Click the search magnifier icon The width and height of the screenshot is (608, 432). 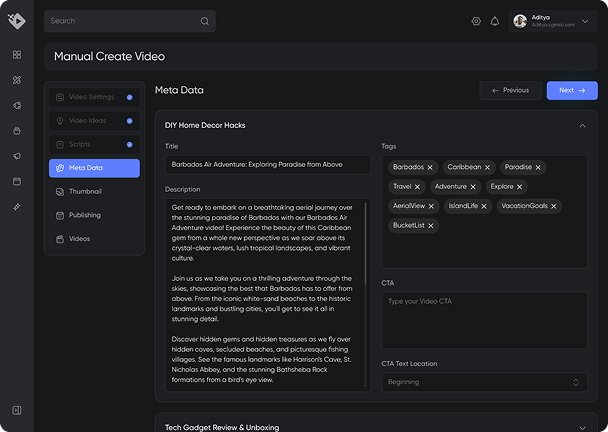[204, 21]
